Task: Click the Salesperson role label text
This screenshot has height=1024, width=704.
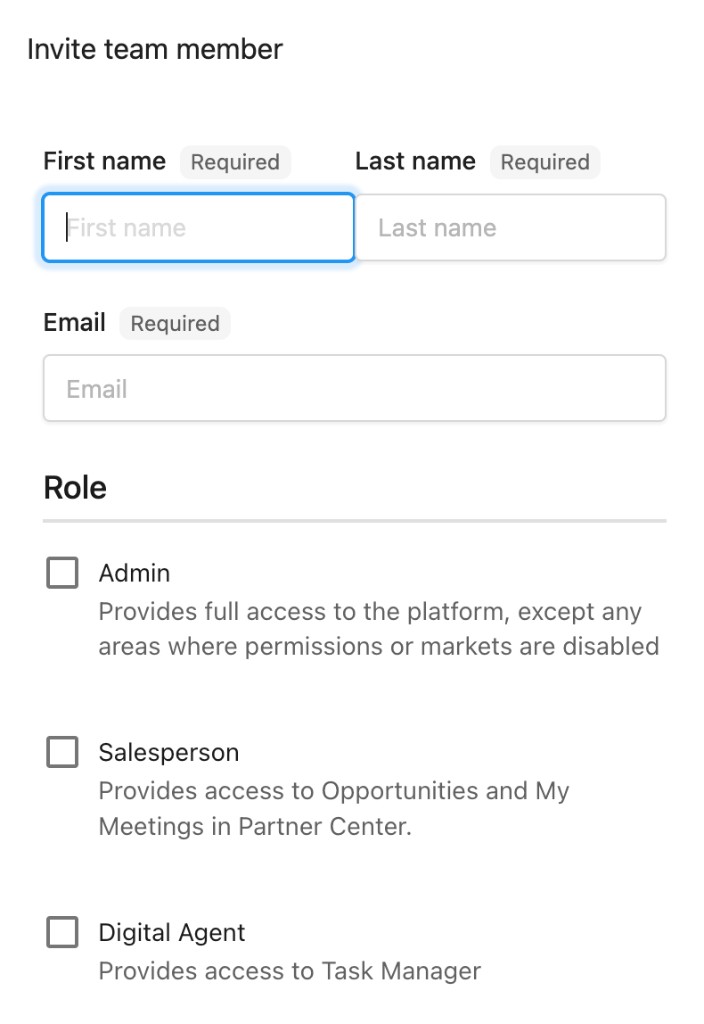Action: pos(168,752)
